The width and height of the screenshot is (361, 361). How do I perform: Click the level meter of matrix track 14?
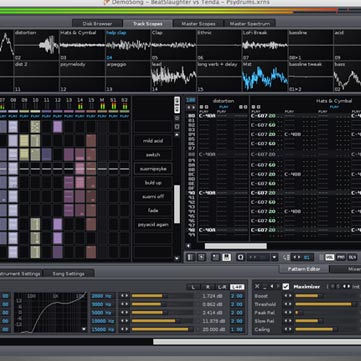[x=80, y=106]
